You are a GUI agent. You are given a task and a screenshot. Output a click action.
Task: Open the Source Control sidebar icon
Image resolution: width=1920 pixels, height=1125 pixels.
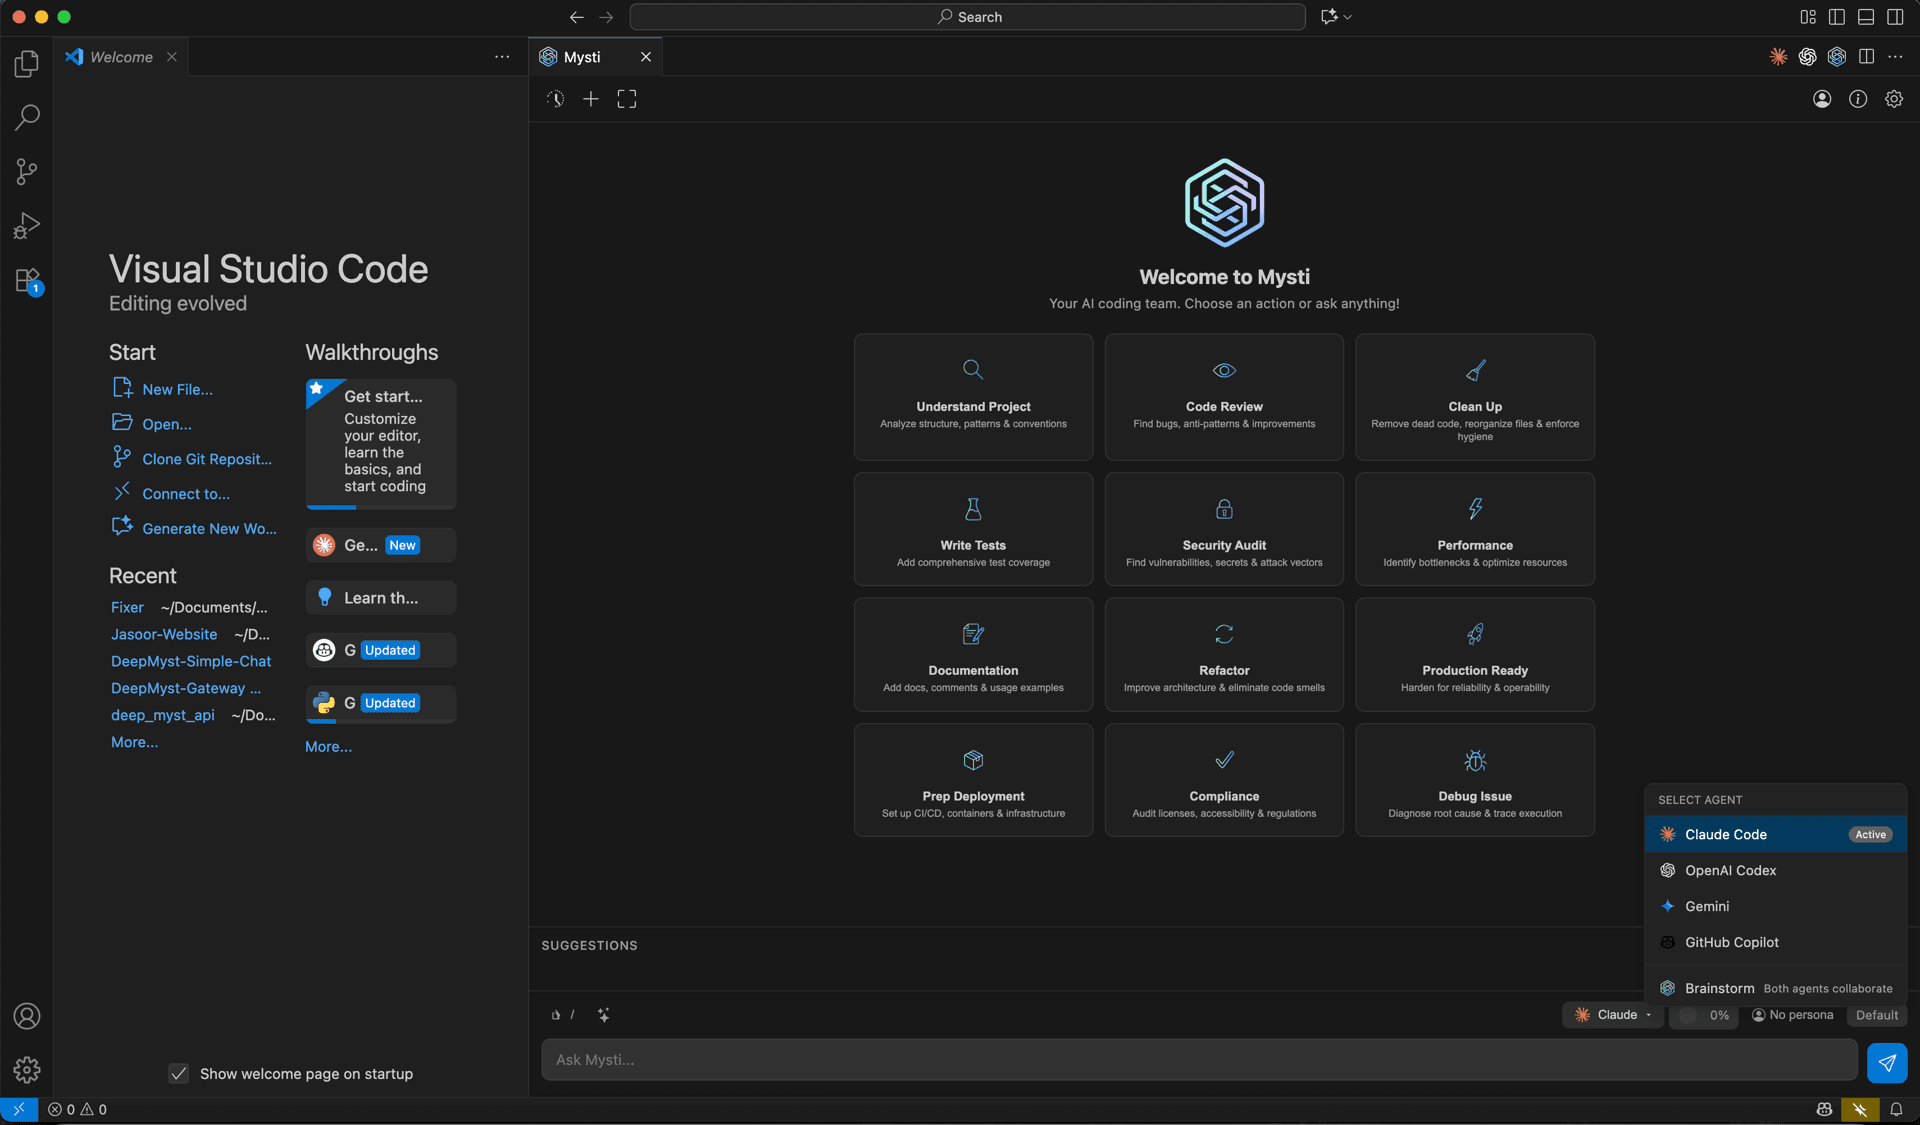click(27, 171)
